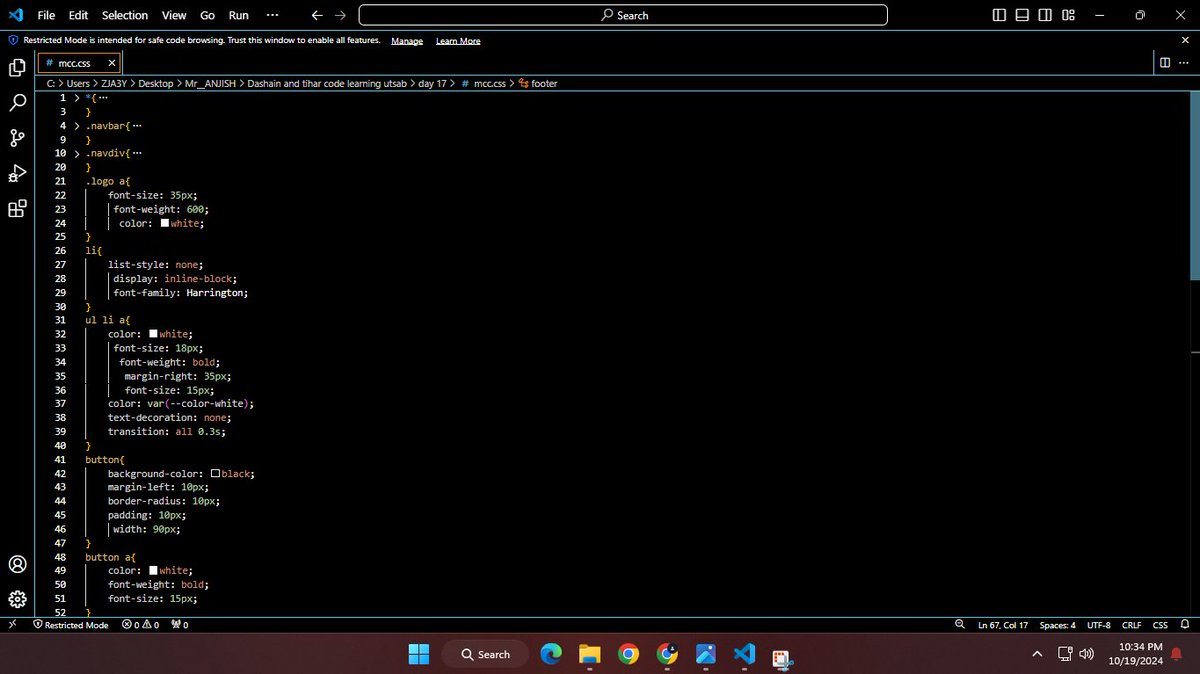Click the Manage link in restricted mode banner
The height and width of the screenshot is (674, 1200).
pos(407,41)
